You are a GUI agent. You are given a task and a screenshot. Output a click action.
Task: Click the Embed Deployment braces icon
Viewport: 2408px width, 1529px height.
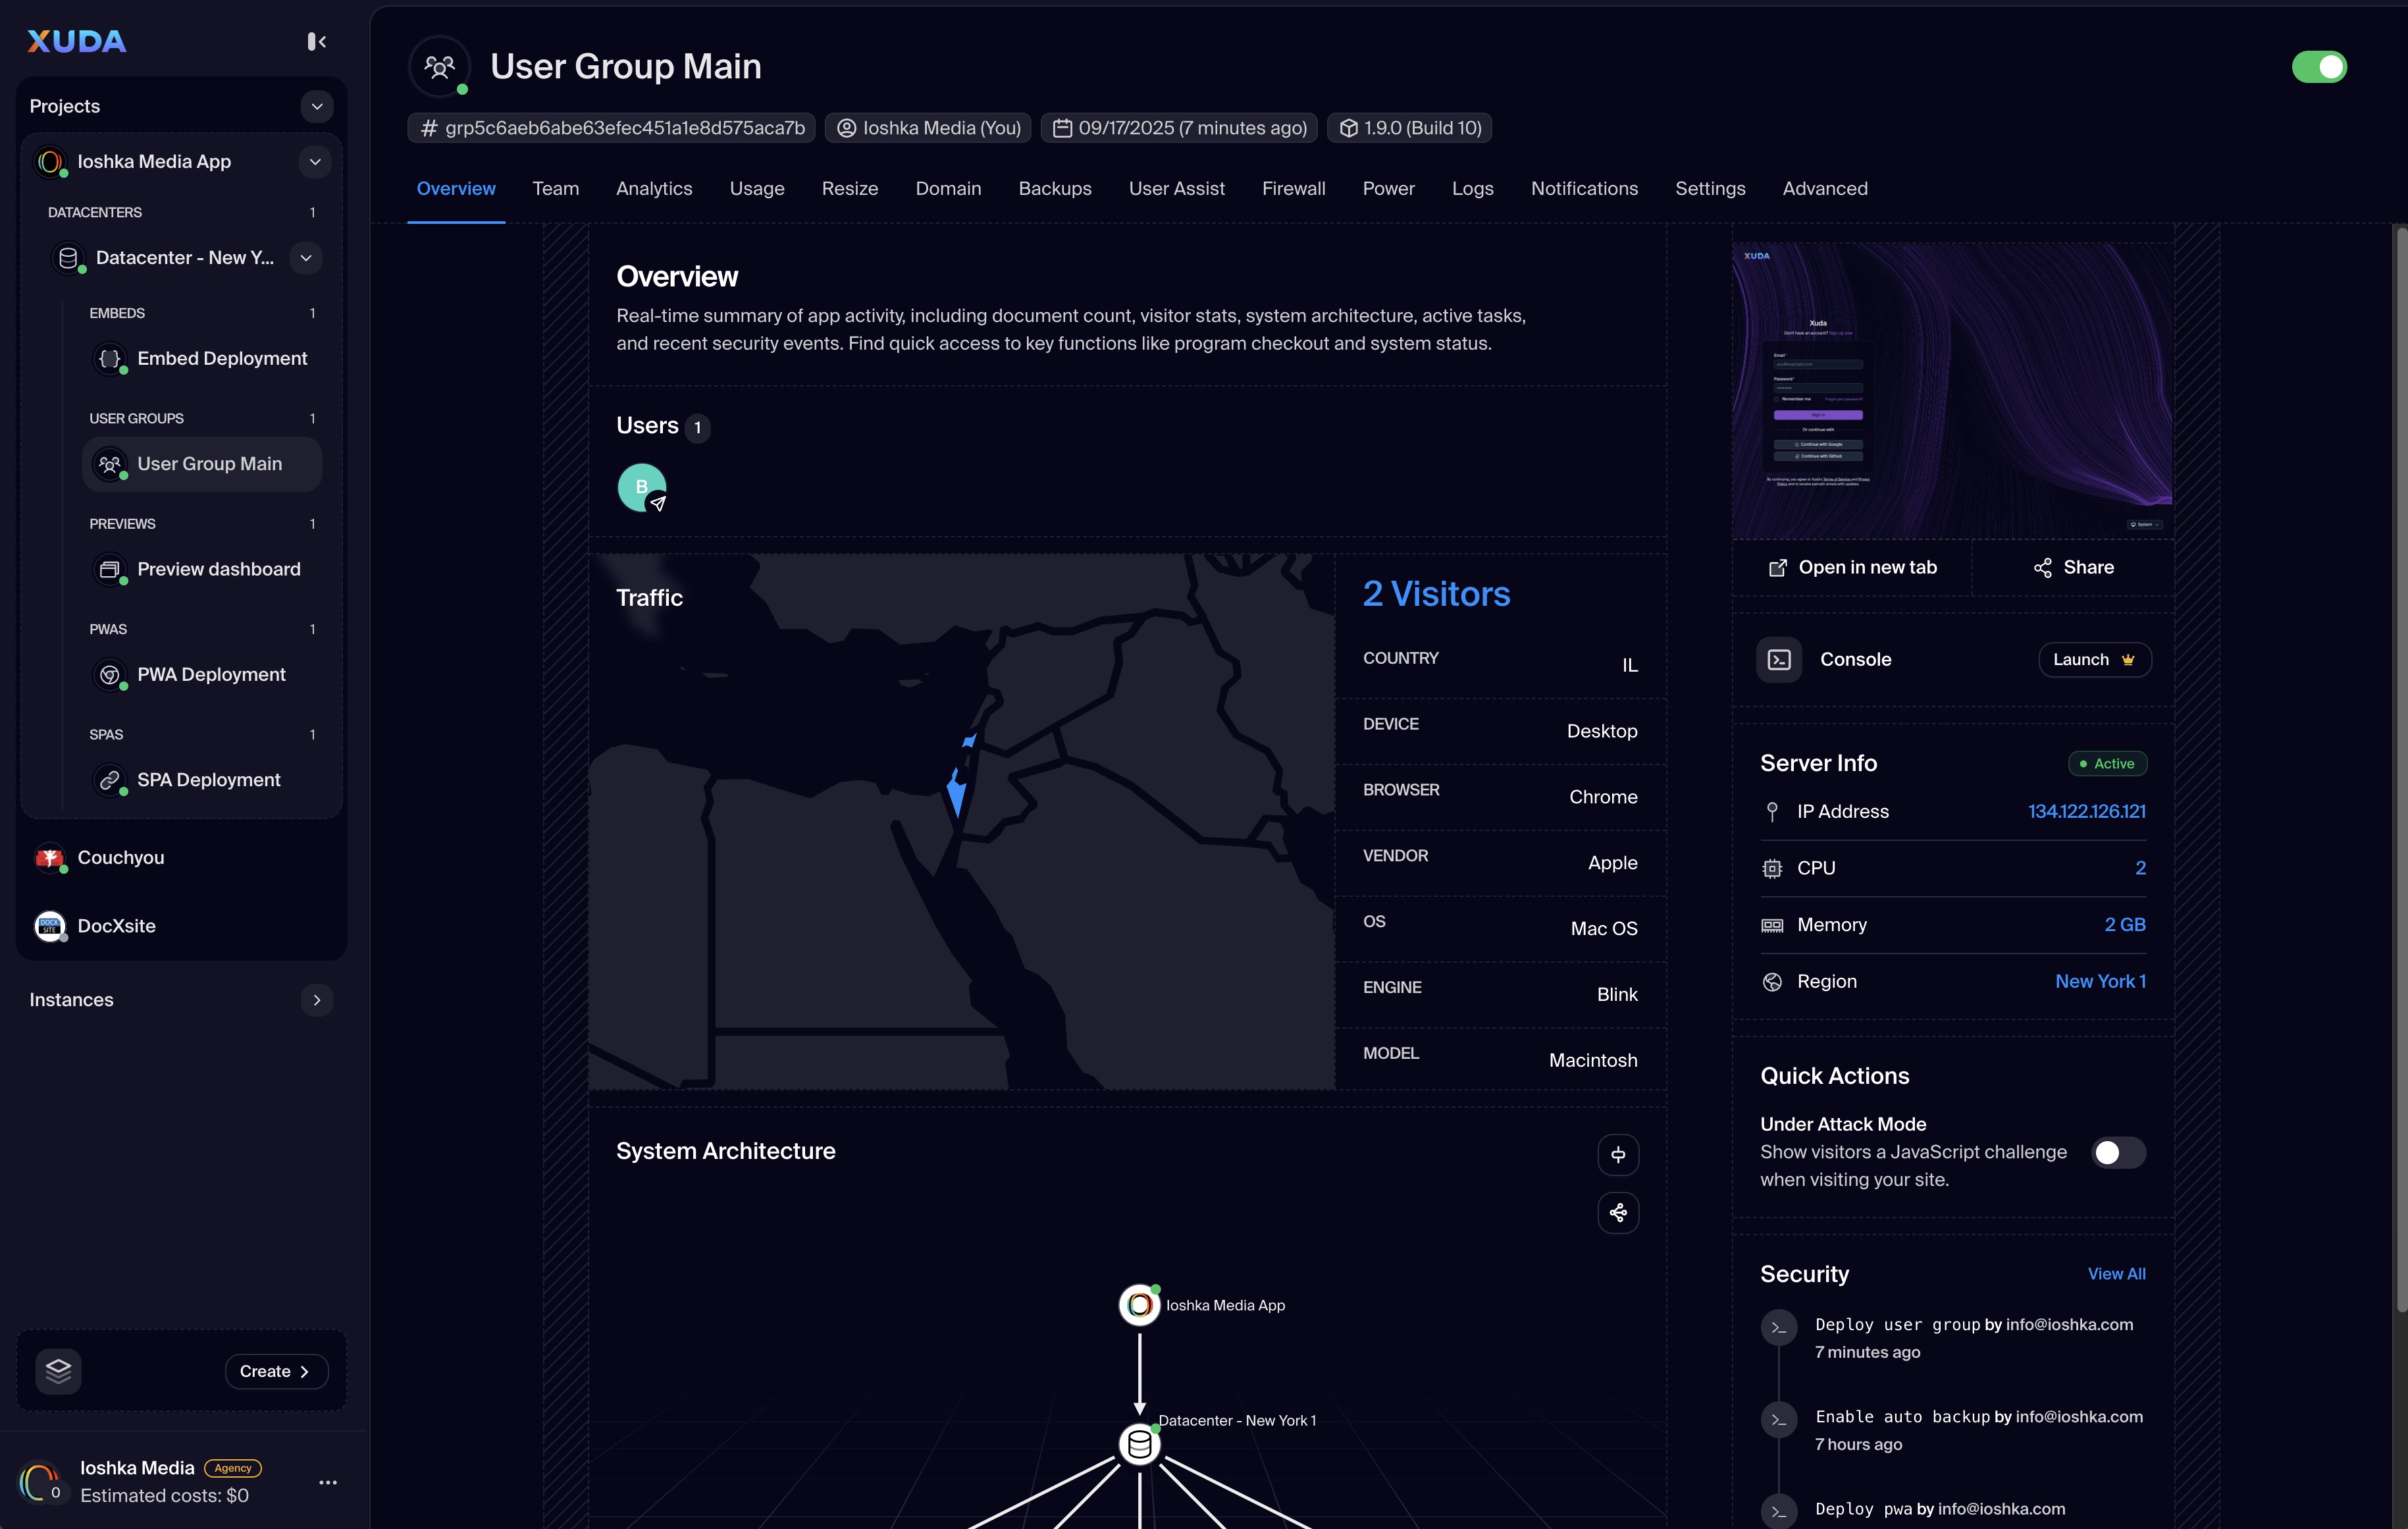110,358
